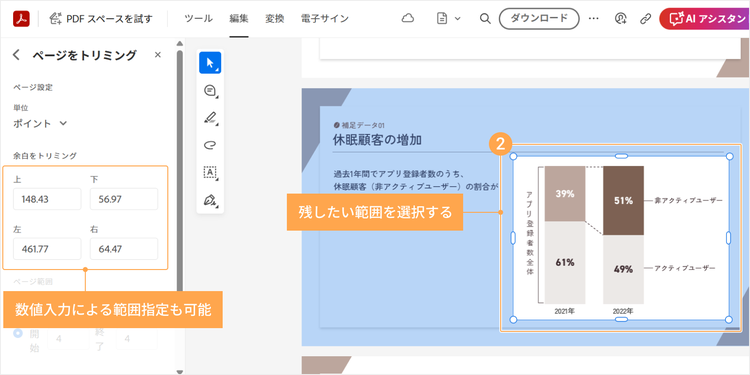
Task: Open the 変換 menu
Action: (275, 19)
